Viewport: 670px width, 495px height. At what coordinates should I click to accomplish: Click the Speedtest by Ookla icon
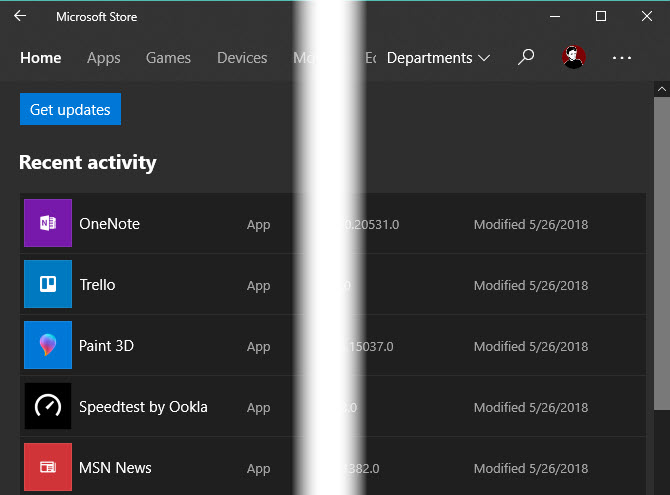click(48, 406)
